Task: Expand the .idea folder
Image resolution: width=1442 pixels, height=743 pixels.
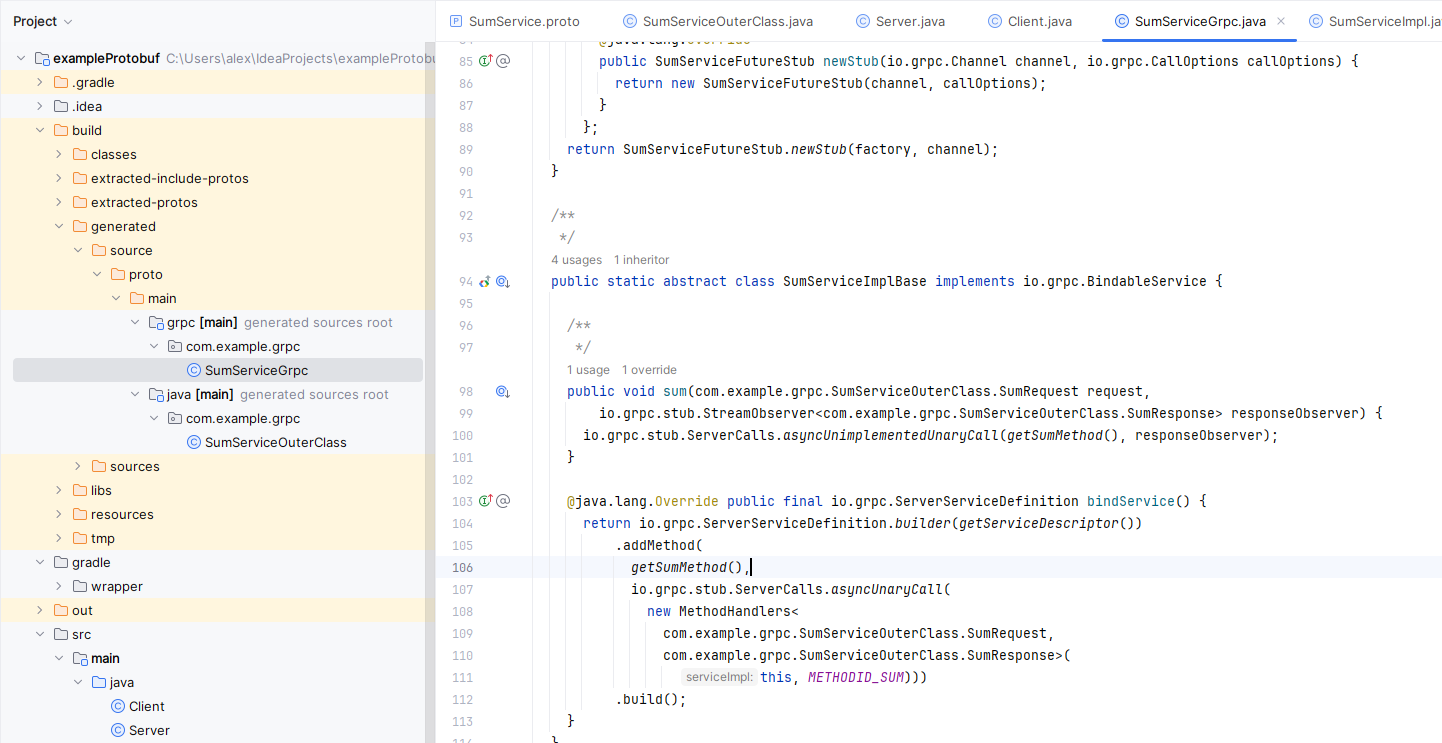Action: click(x=40, y=106)
